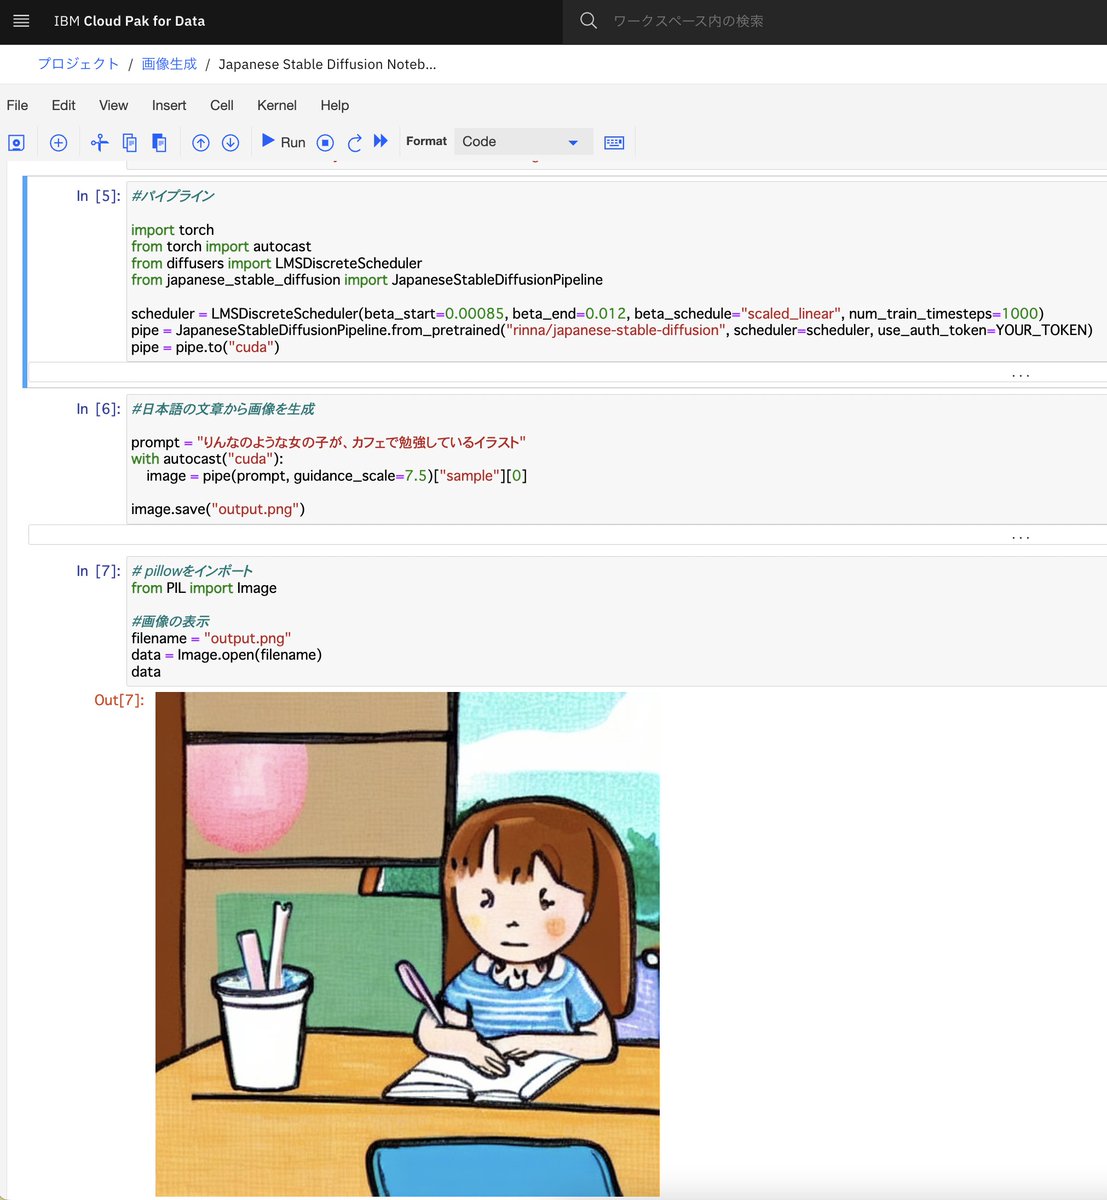Open the View menu
1107x1200 pixels.
coord(114,105)
